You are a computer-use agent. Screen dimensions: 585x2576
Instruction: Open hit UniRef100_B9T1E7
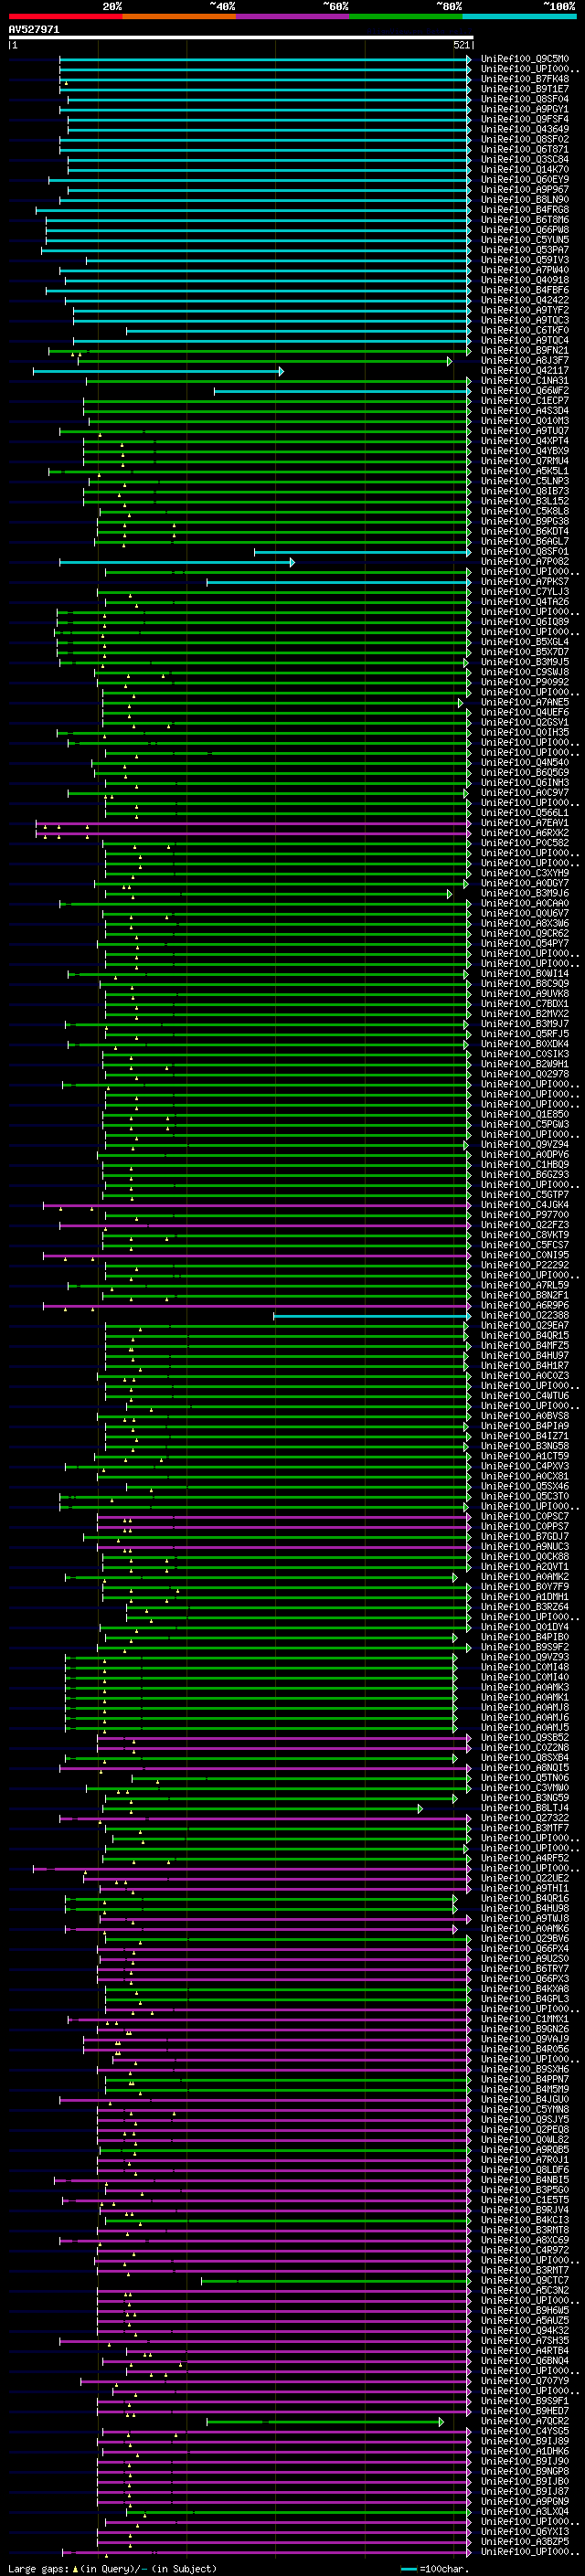(x=525, y=89)
